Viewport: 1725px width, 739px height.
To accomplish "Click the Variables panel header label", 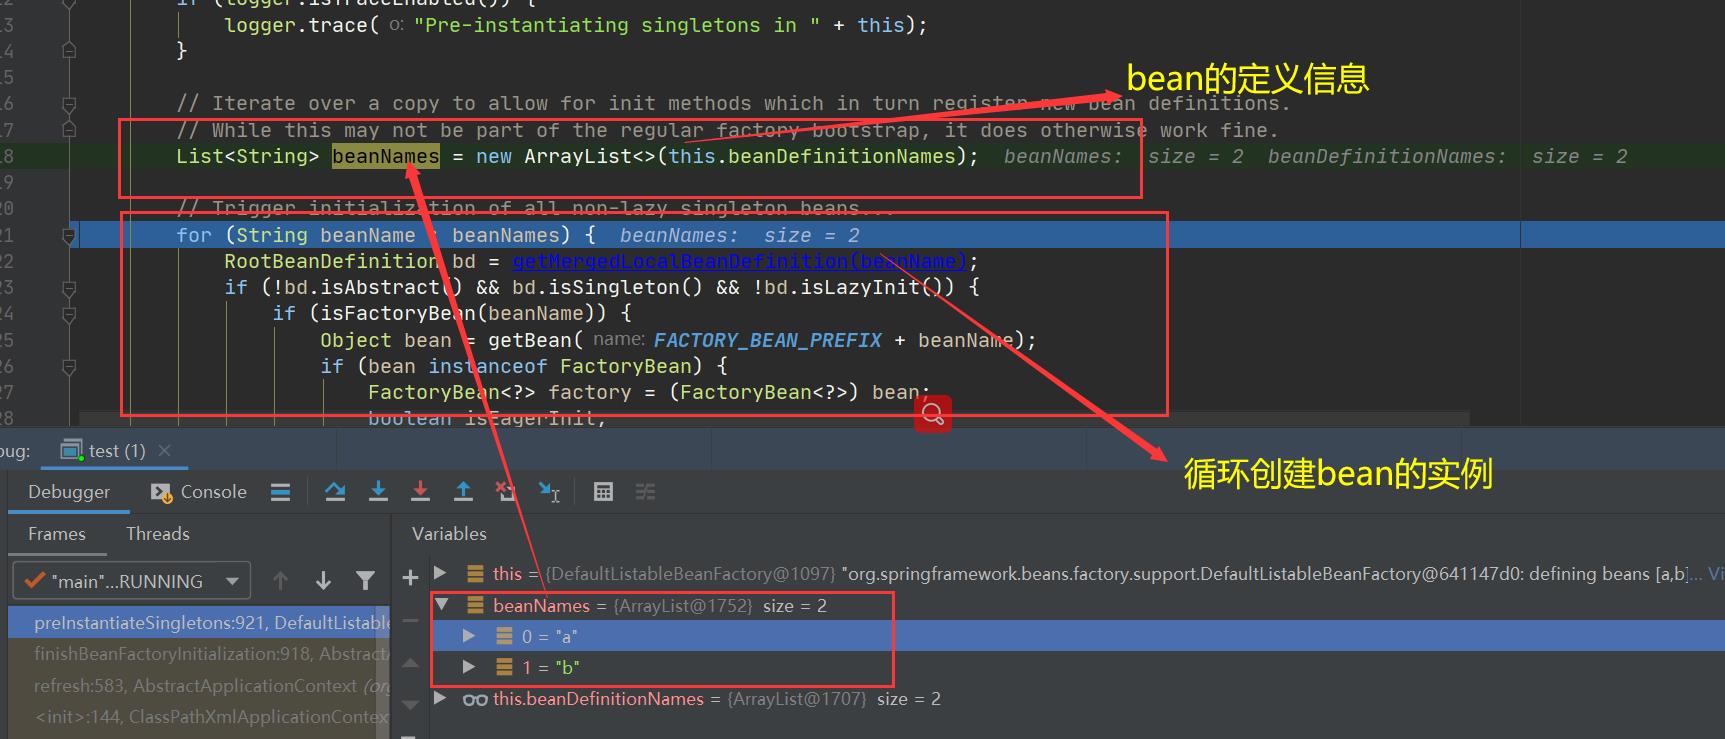I will (449, 534).
